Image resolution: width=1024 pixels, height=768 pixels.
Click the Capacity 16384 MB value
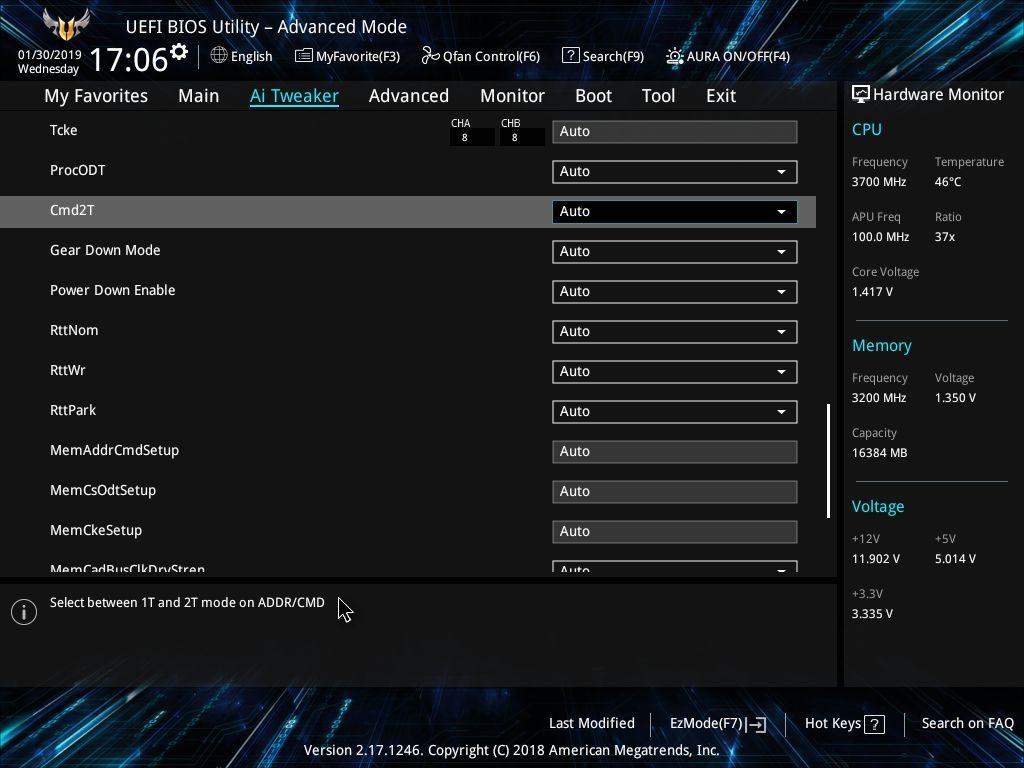click(879, 453)
